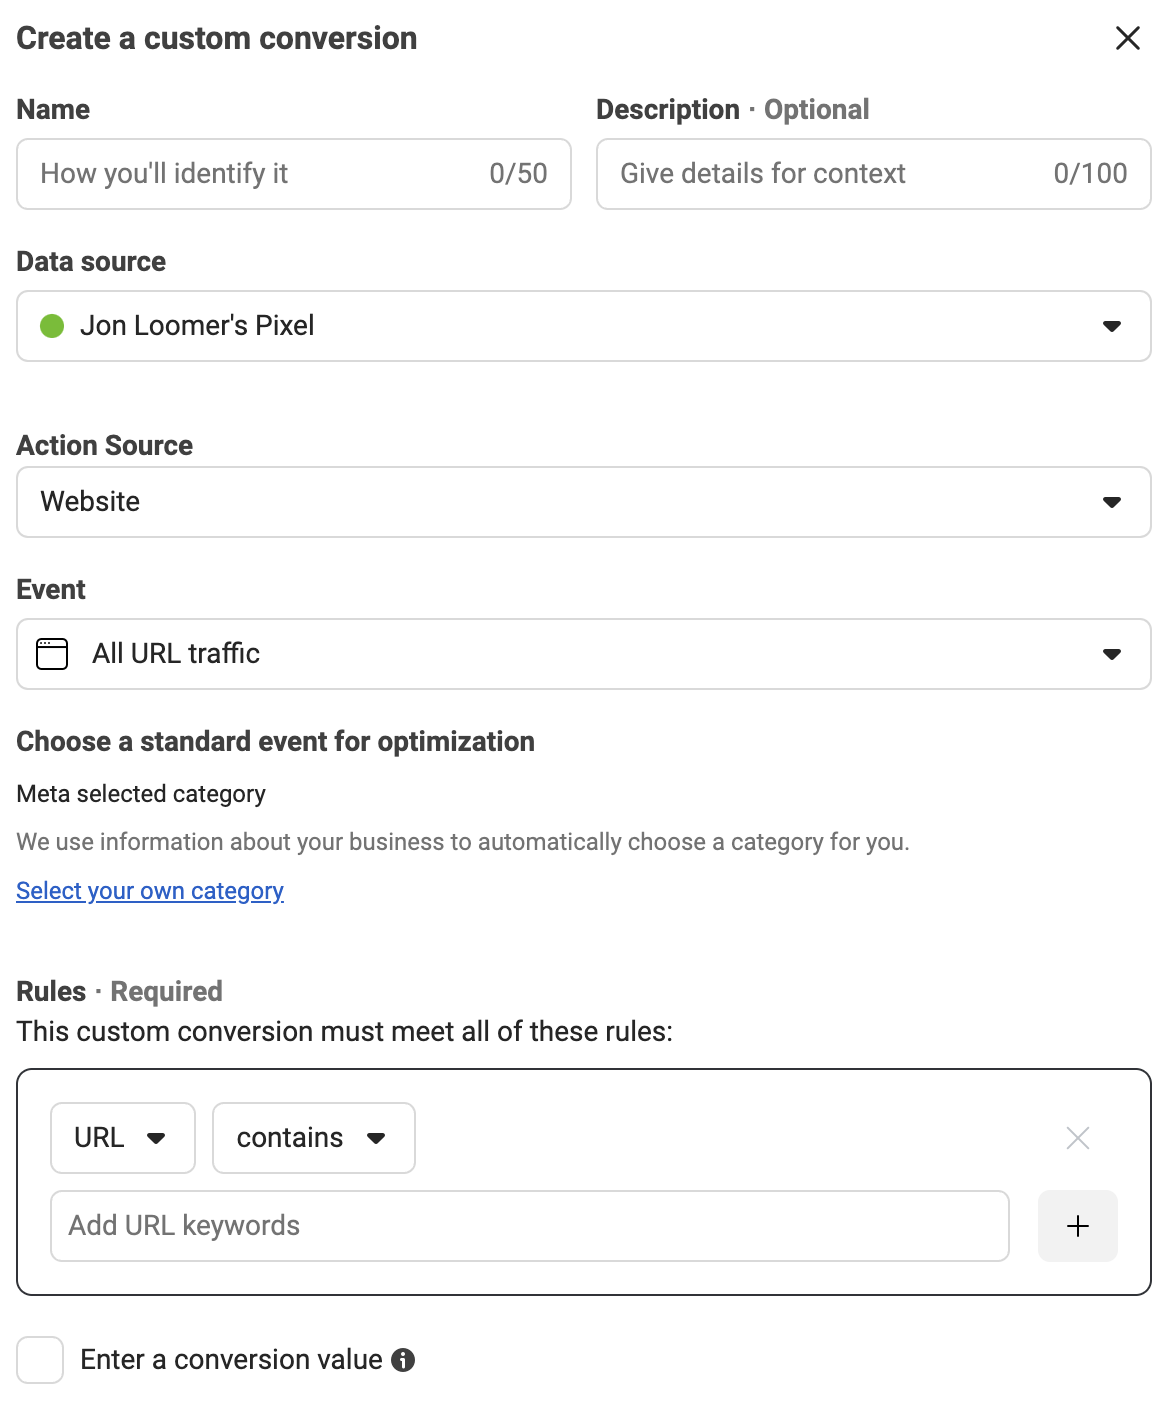The width and height of the screenshot is (1174, 1408).
Task: Click the website event icon beside All URL traffic
Action: pos(51,653)
